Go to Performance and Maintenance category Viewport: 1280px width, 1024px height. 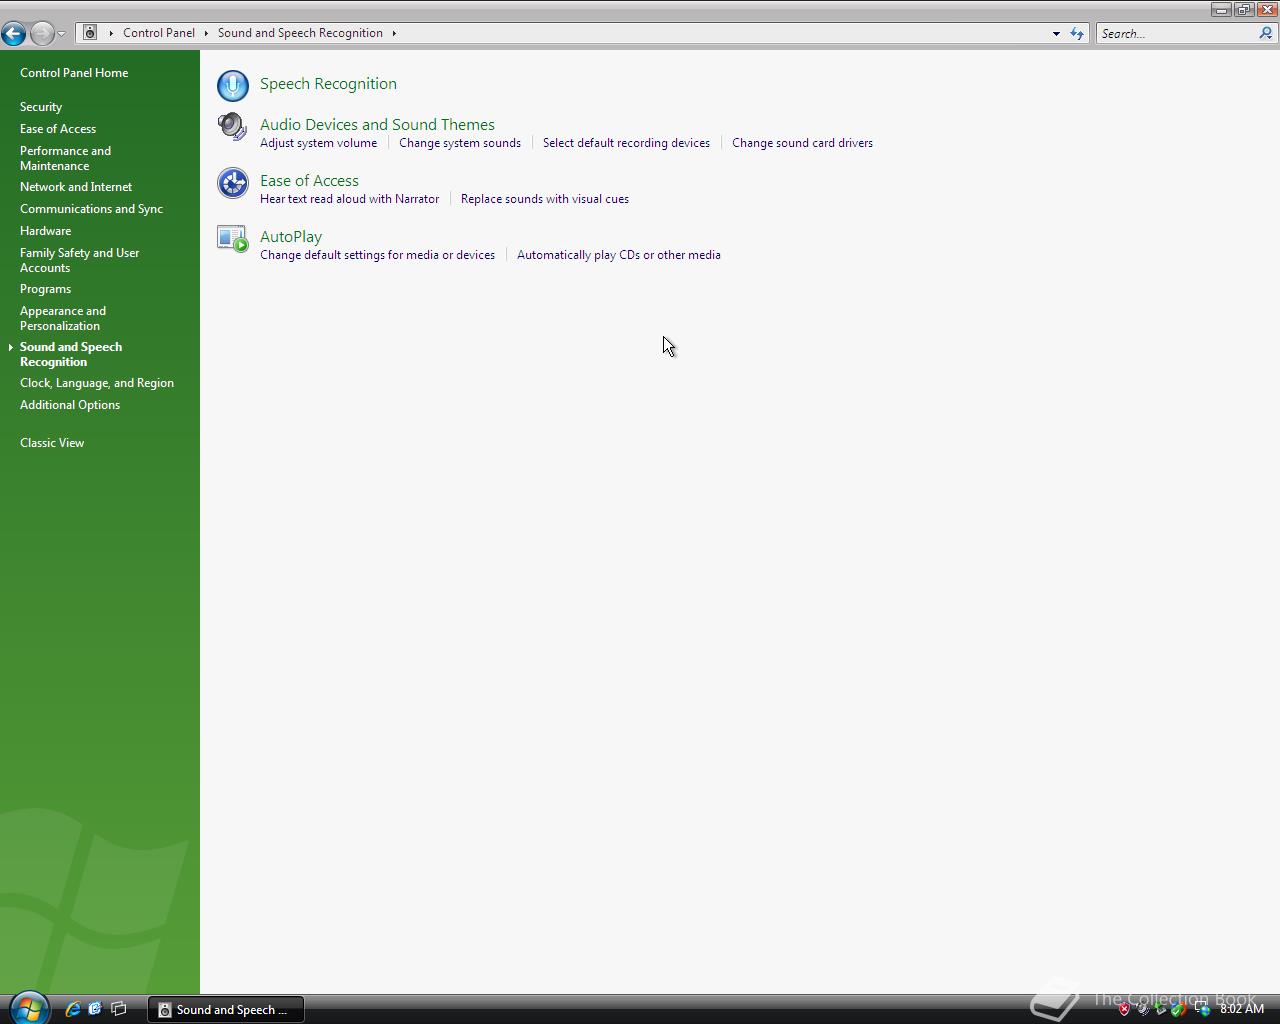pyautogui.click(x=65, y=158)
